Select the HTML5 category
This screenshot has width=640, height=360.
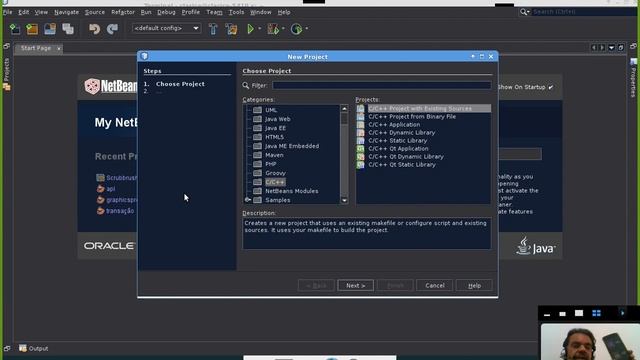(x=274, y=137)
